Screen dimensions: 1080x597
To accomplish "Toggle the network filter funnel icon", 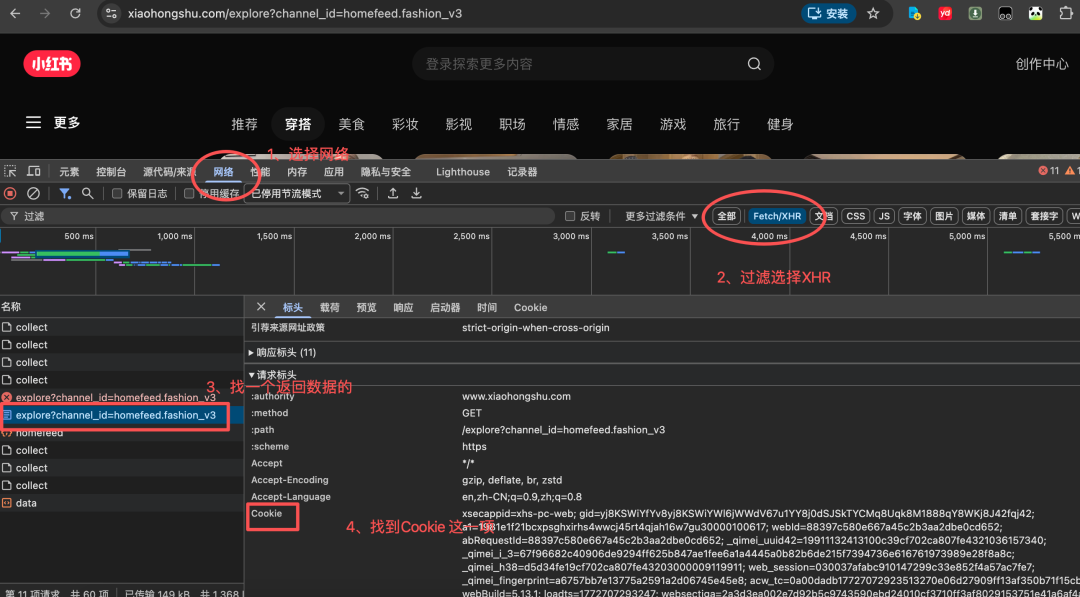I will coord(65,193).
